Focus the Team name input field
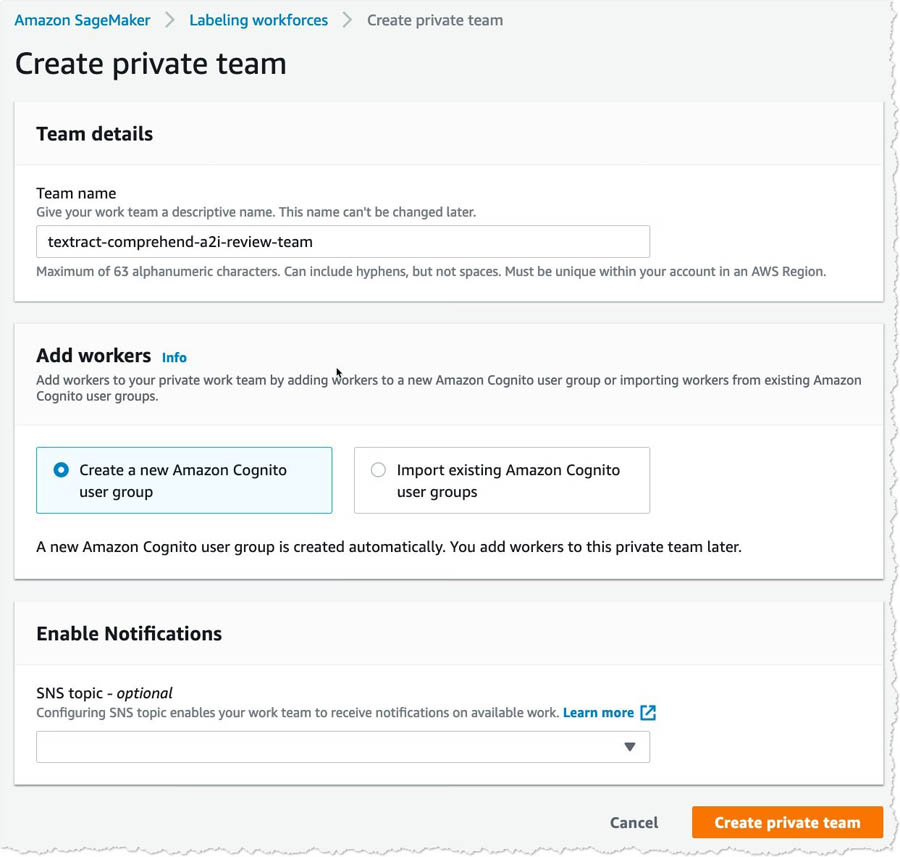This screenshot has width=900, height=857. pos(343,242)
